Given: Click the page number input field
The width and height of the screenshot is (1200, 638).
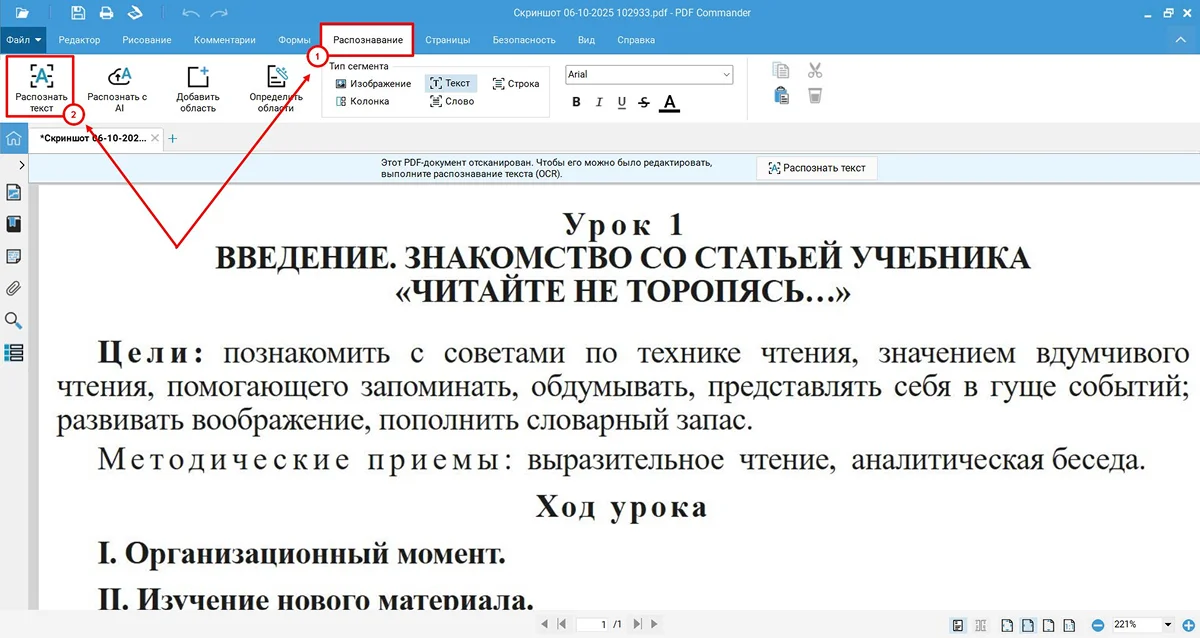Looking at the screenshot, I should coord(593,624).
